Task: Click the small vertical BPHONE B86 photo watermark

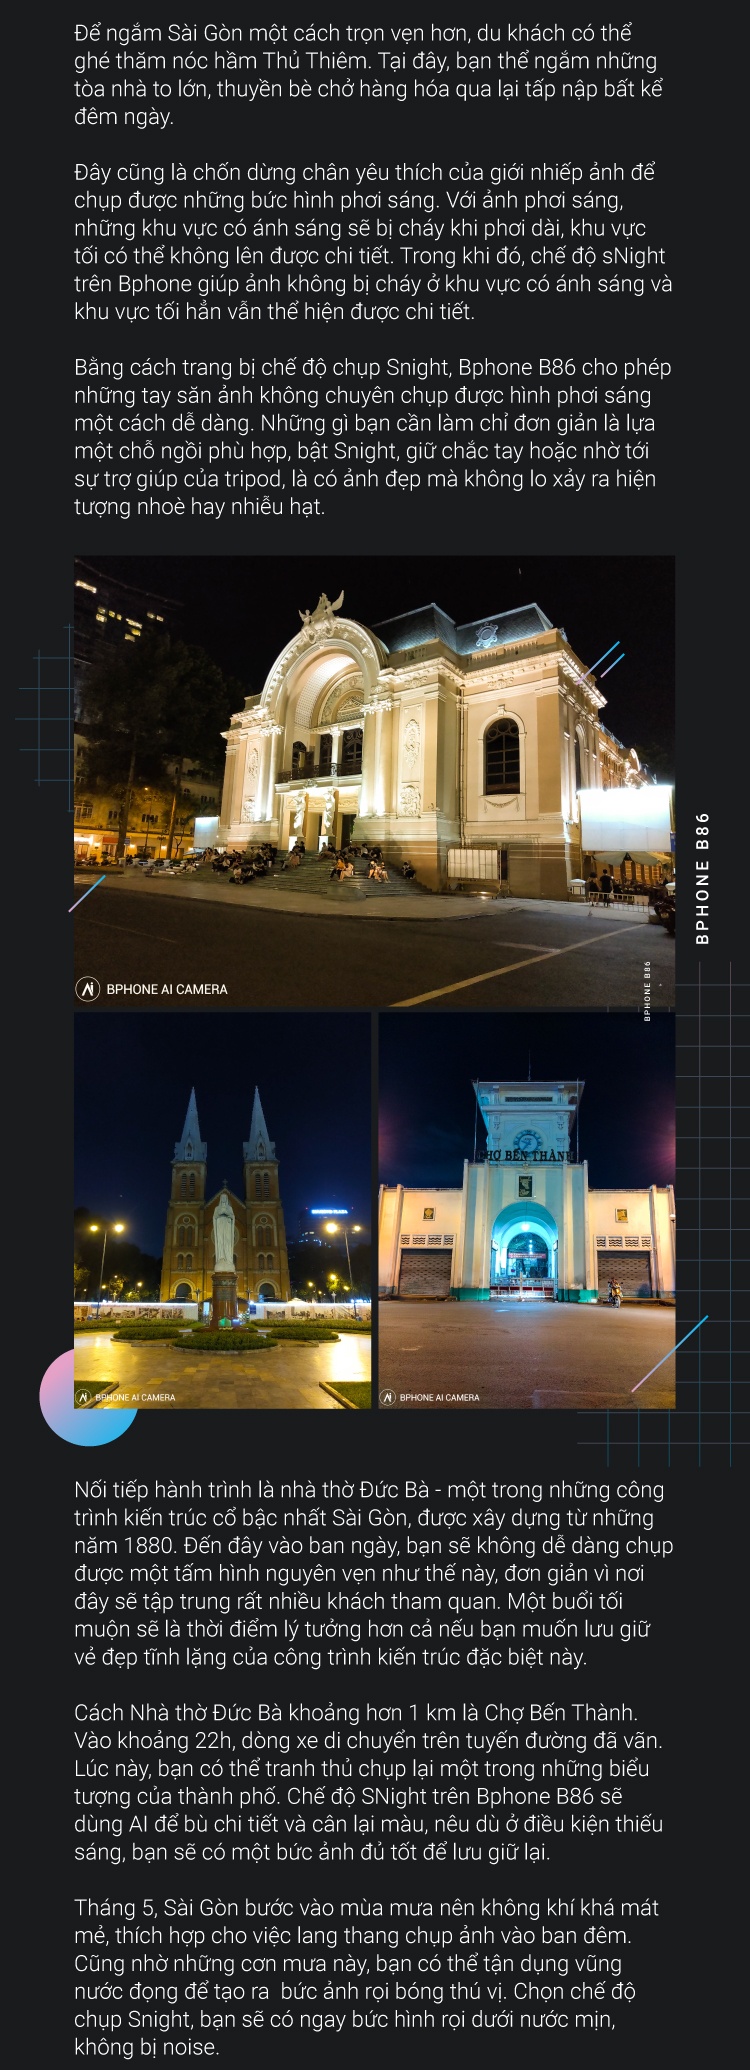Action: pos(647,990)
